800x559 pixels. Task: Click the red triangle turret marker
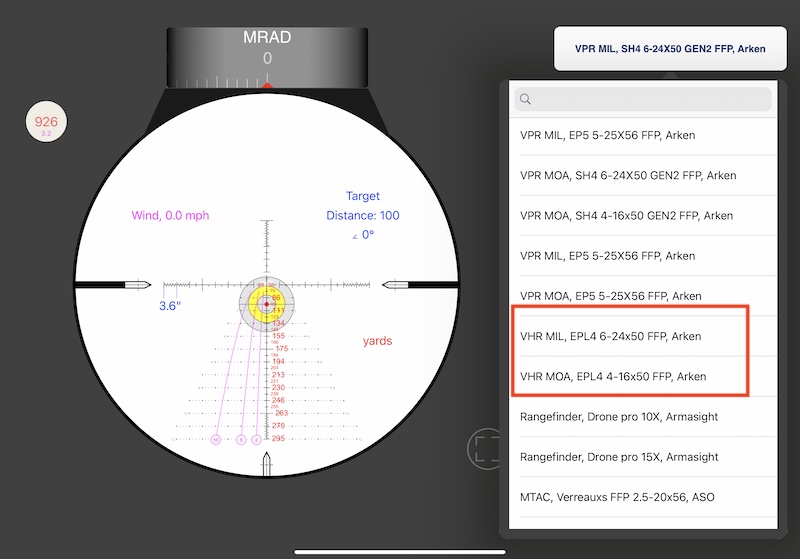267,86
